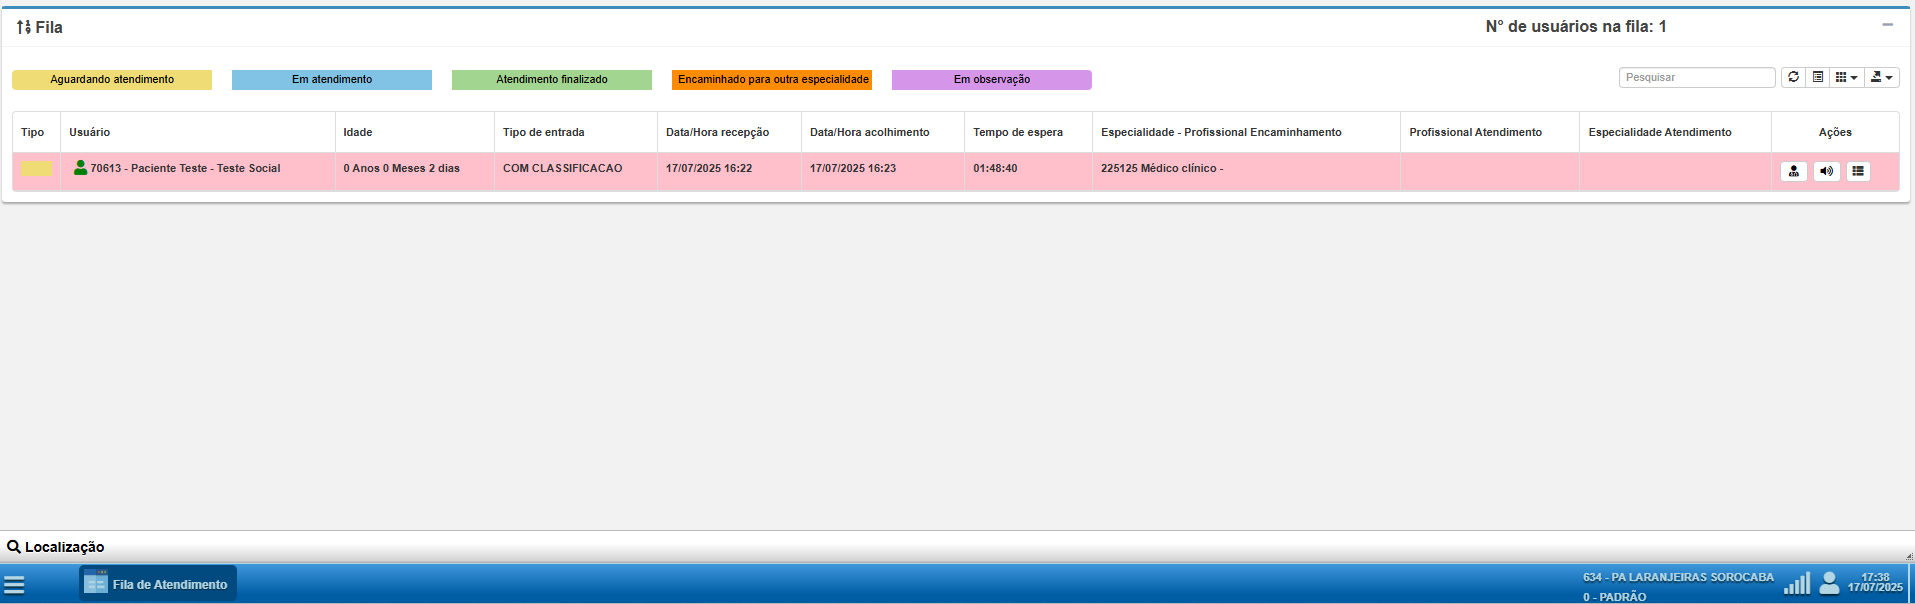Click the Pesquisar search field
The width and height of the screenshot is (1915, 604).
(1696, 77)
